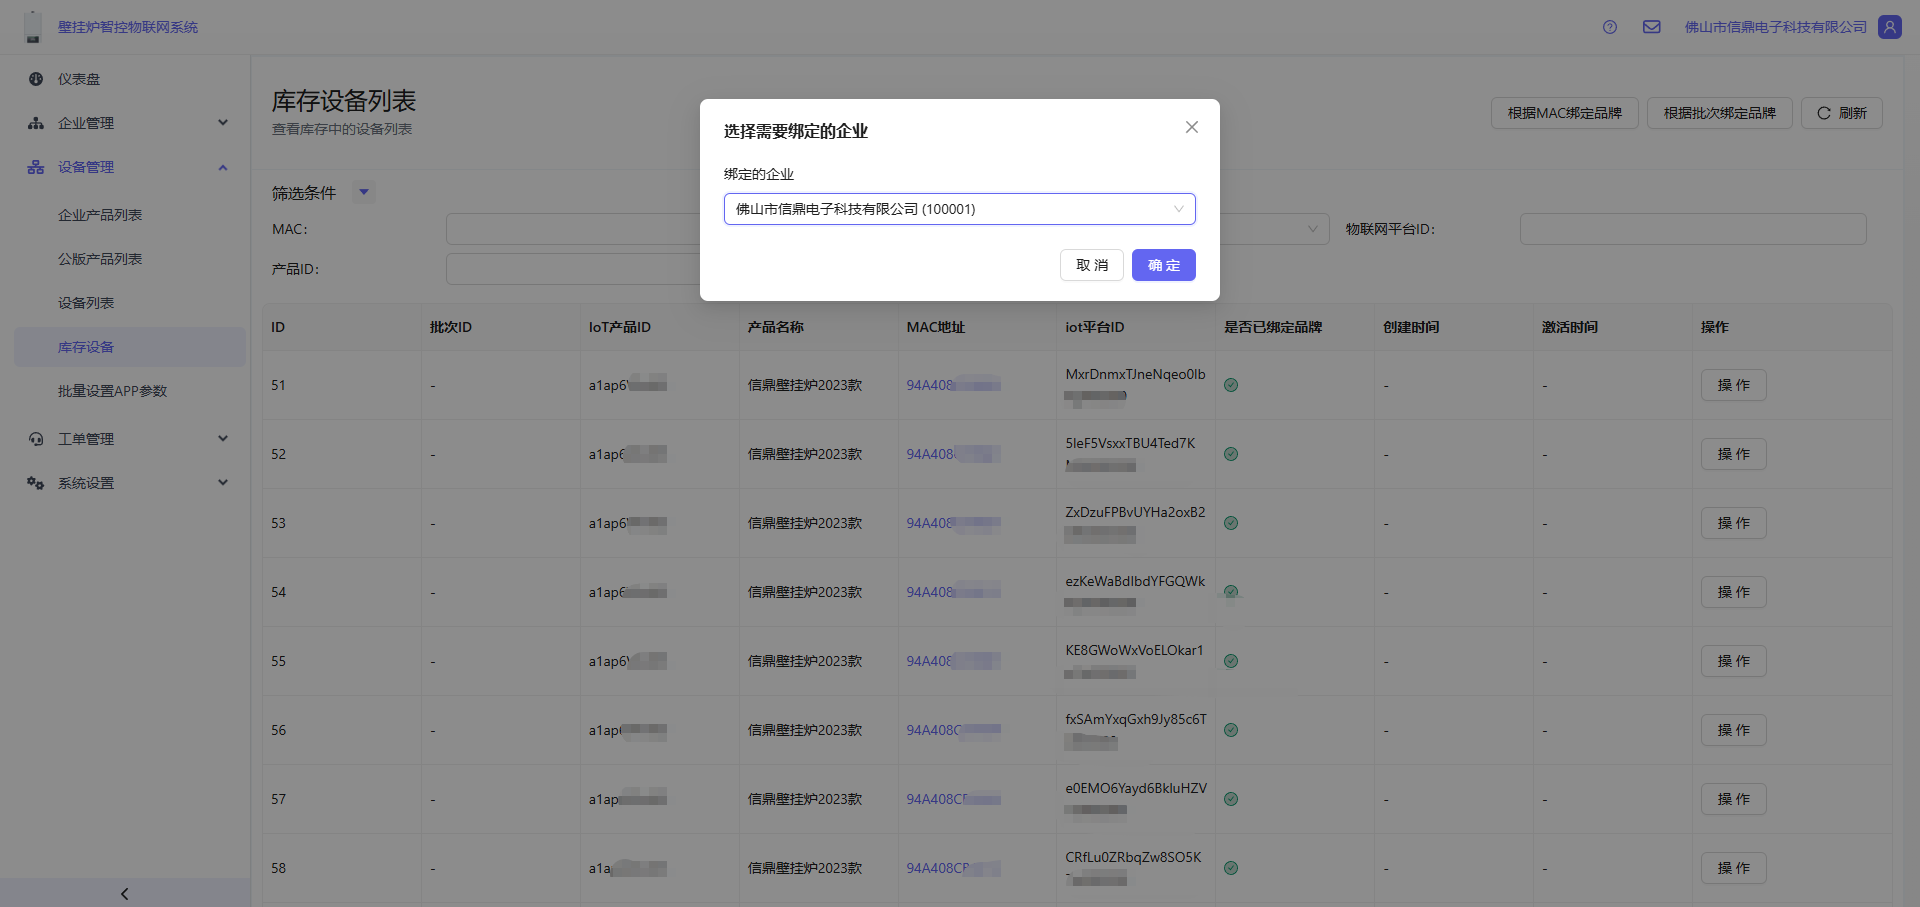Image resolution: width=1920 pixels, height=907 pixels.
Task: Click the 刷新 refresh button
Action: coord(1841,113)
